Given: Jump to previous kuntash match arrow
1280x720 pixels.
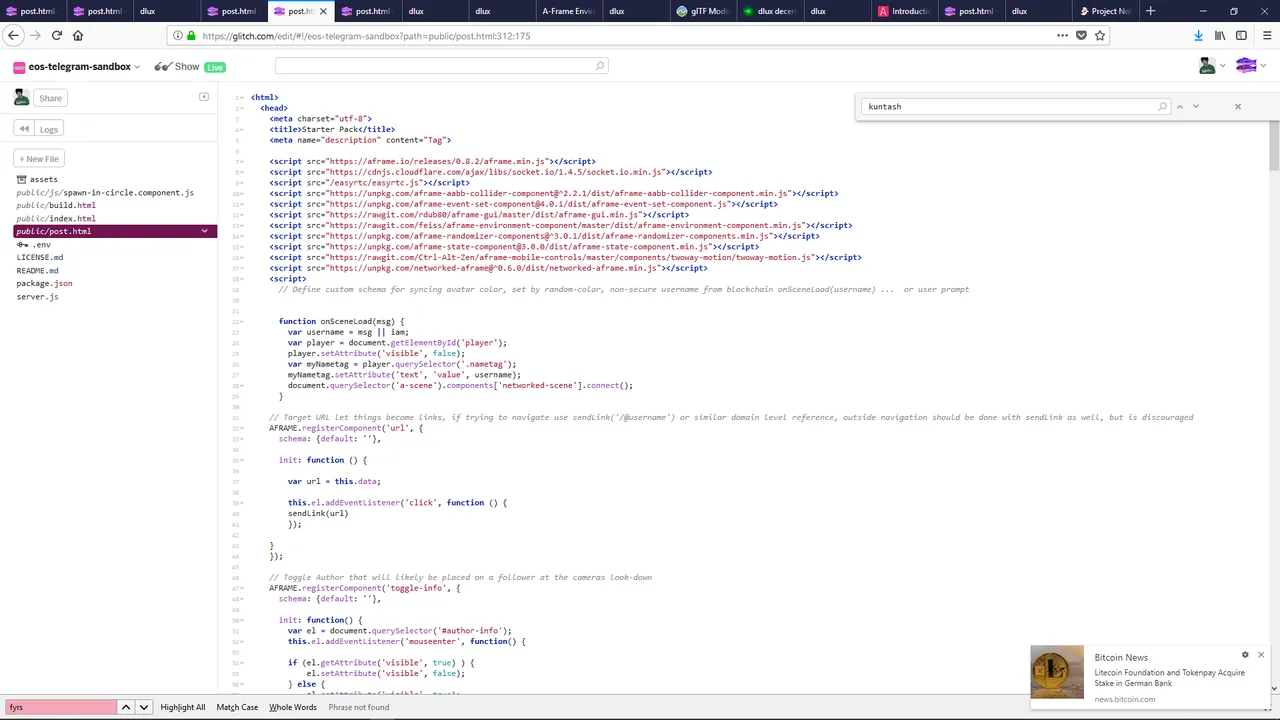Looking at the screenshot, I should tap(1180, 106).
